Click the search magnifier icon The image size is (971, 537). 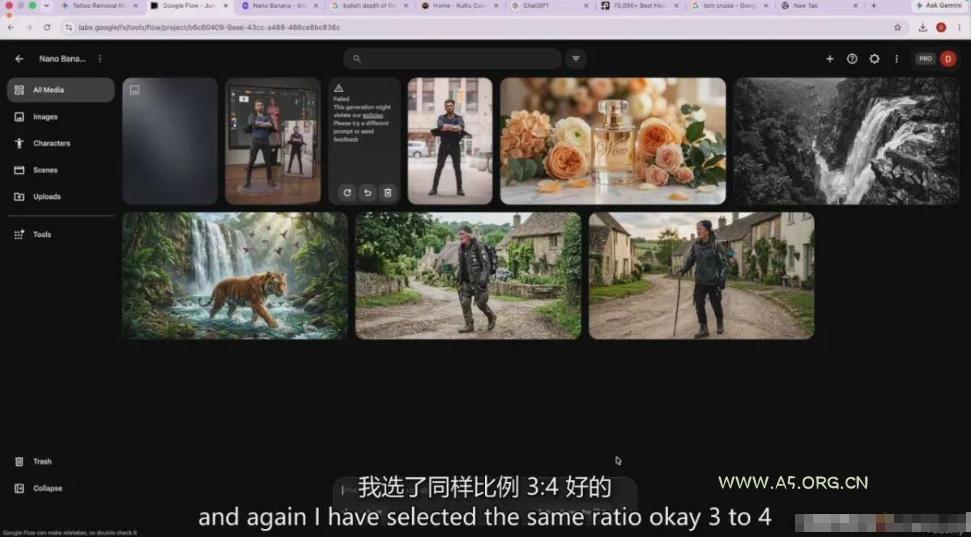coord(357,59)
